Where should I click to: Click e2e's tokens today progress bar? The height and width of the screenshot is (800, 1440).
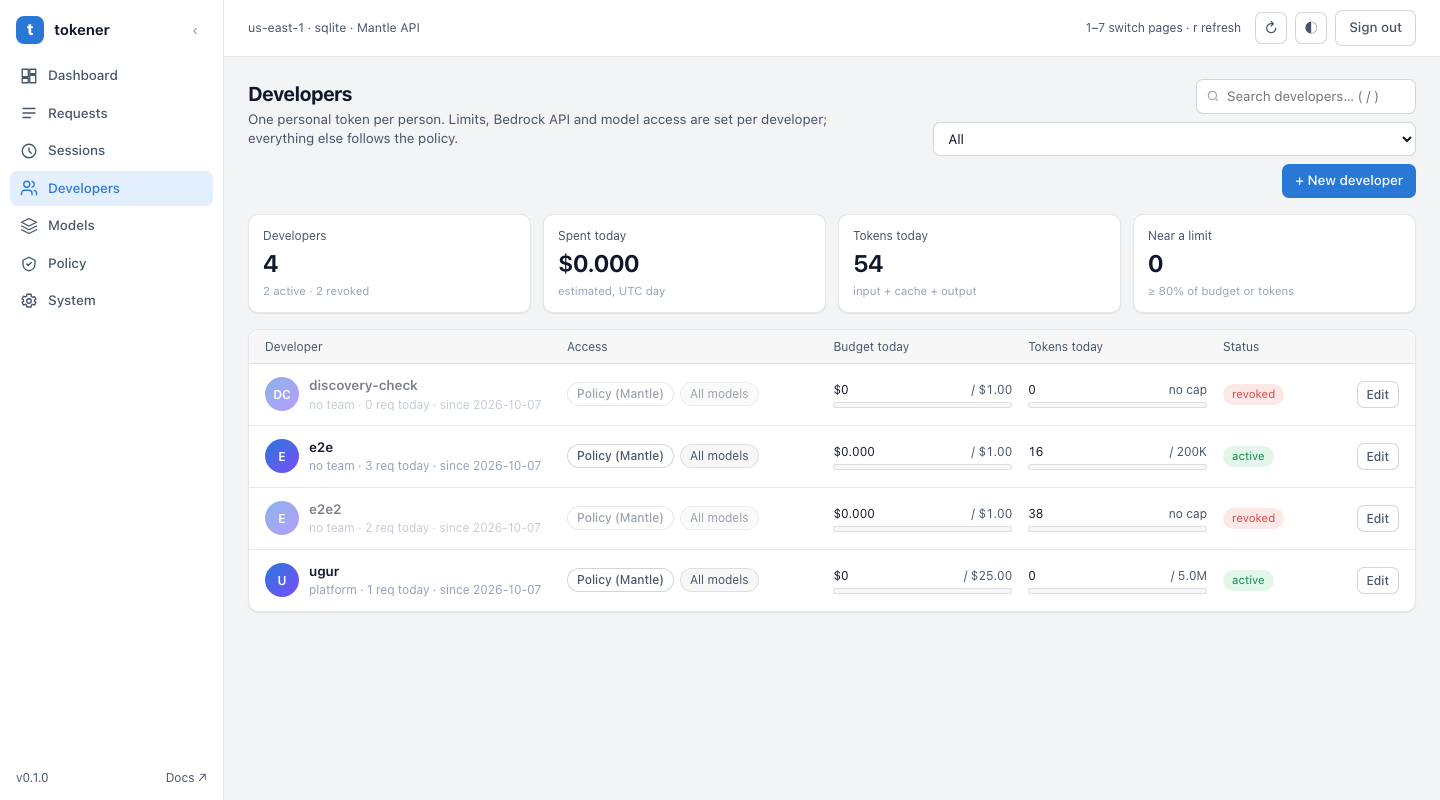point(1117,467)
